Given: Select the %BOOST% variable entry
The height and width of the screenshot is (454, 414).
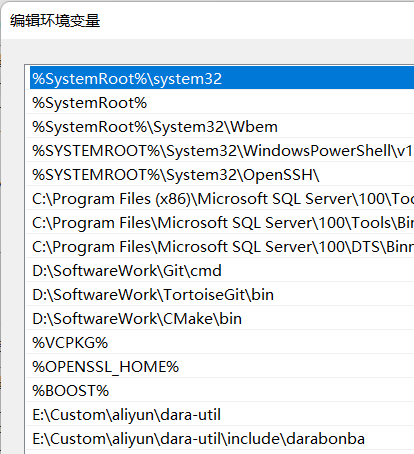Looking at the screenshot, I should click(x=220, y=390).
